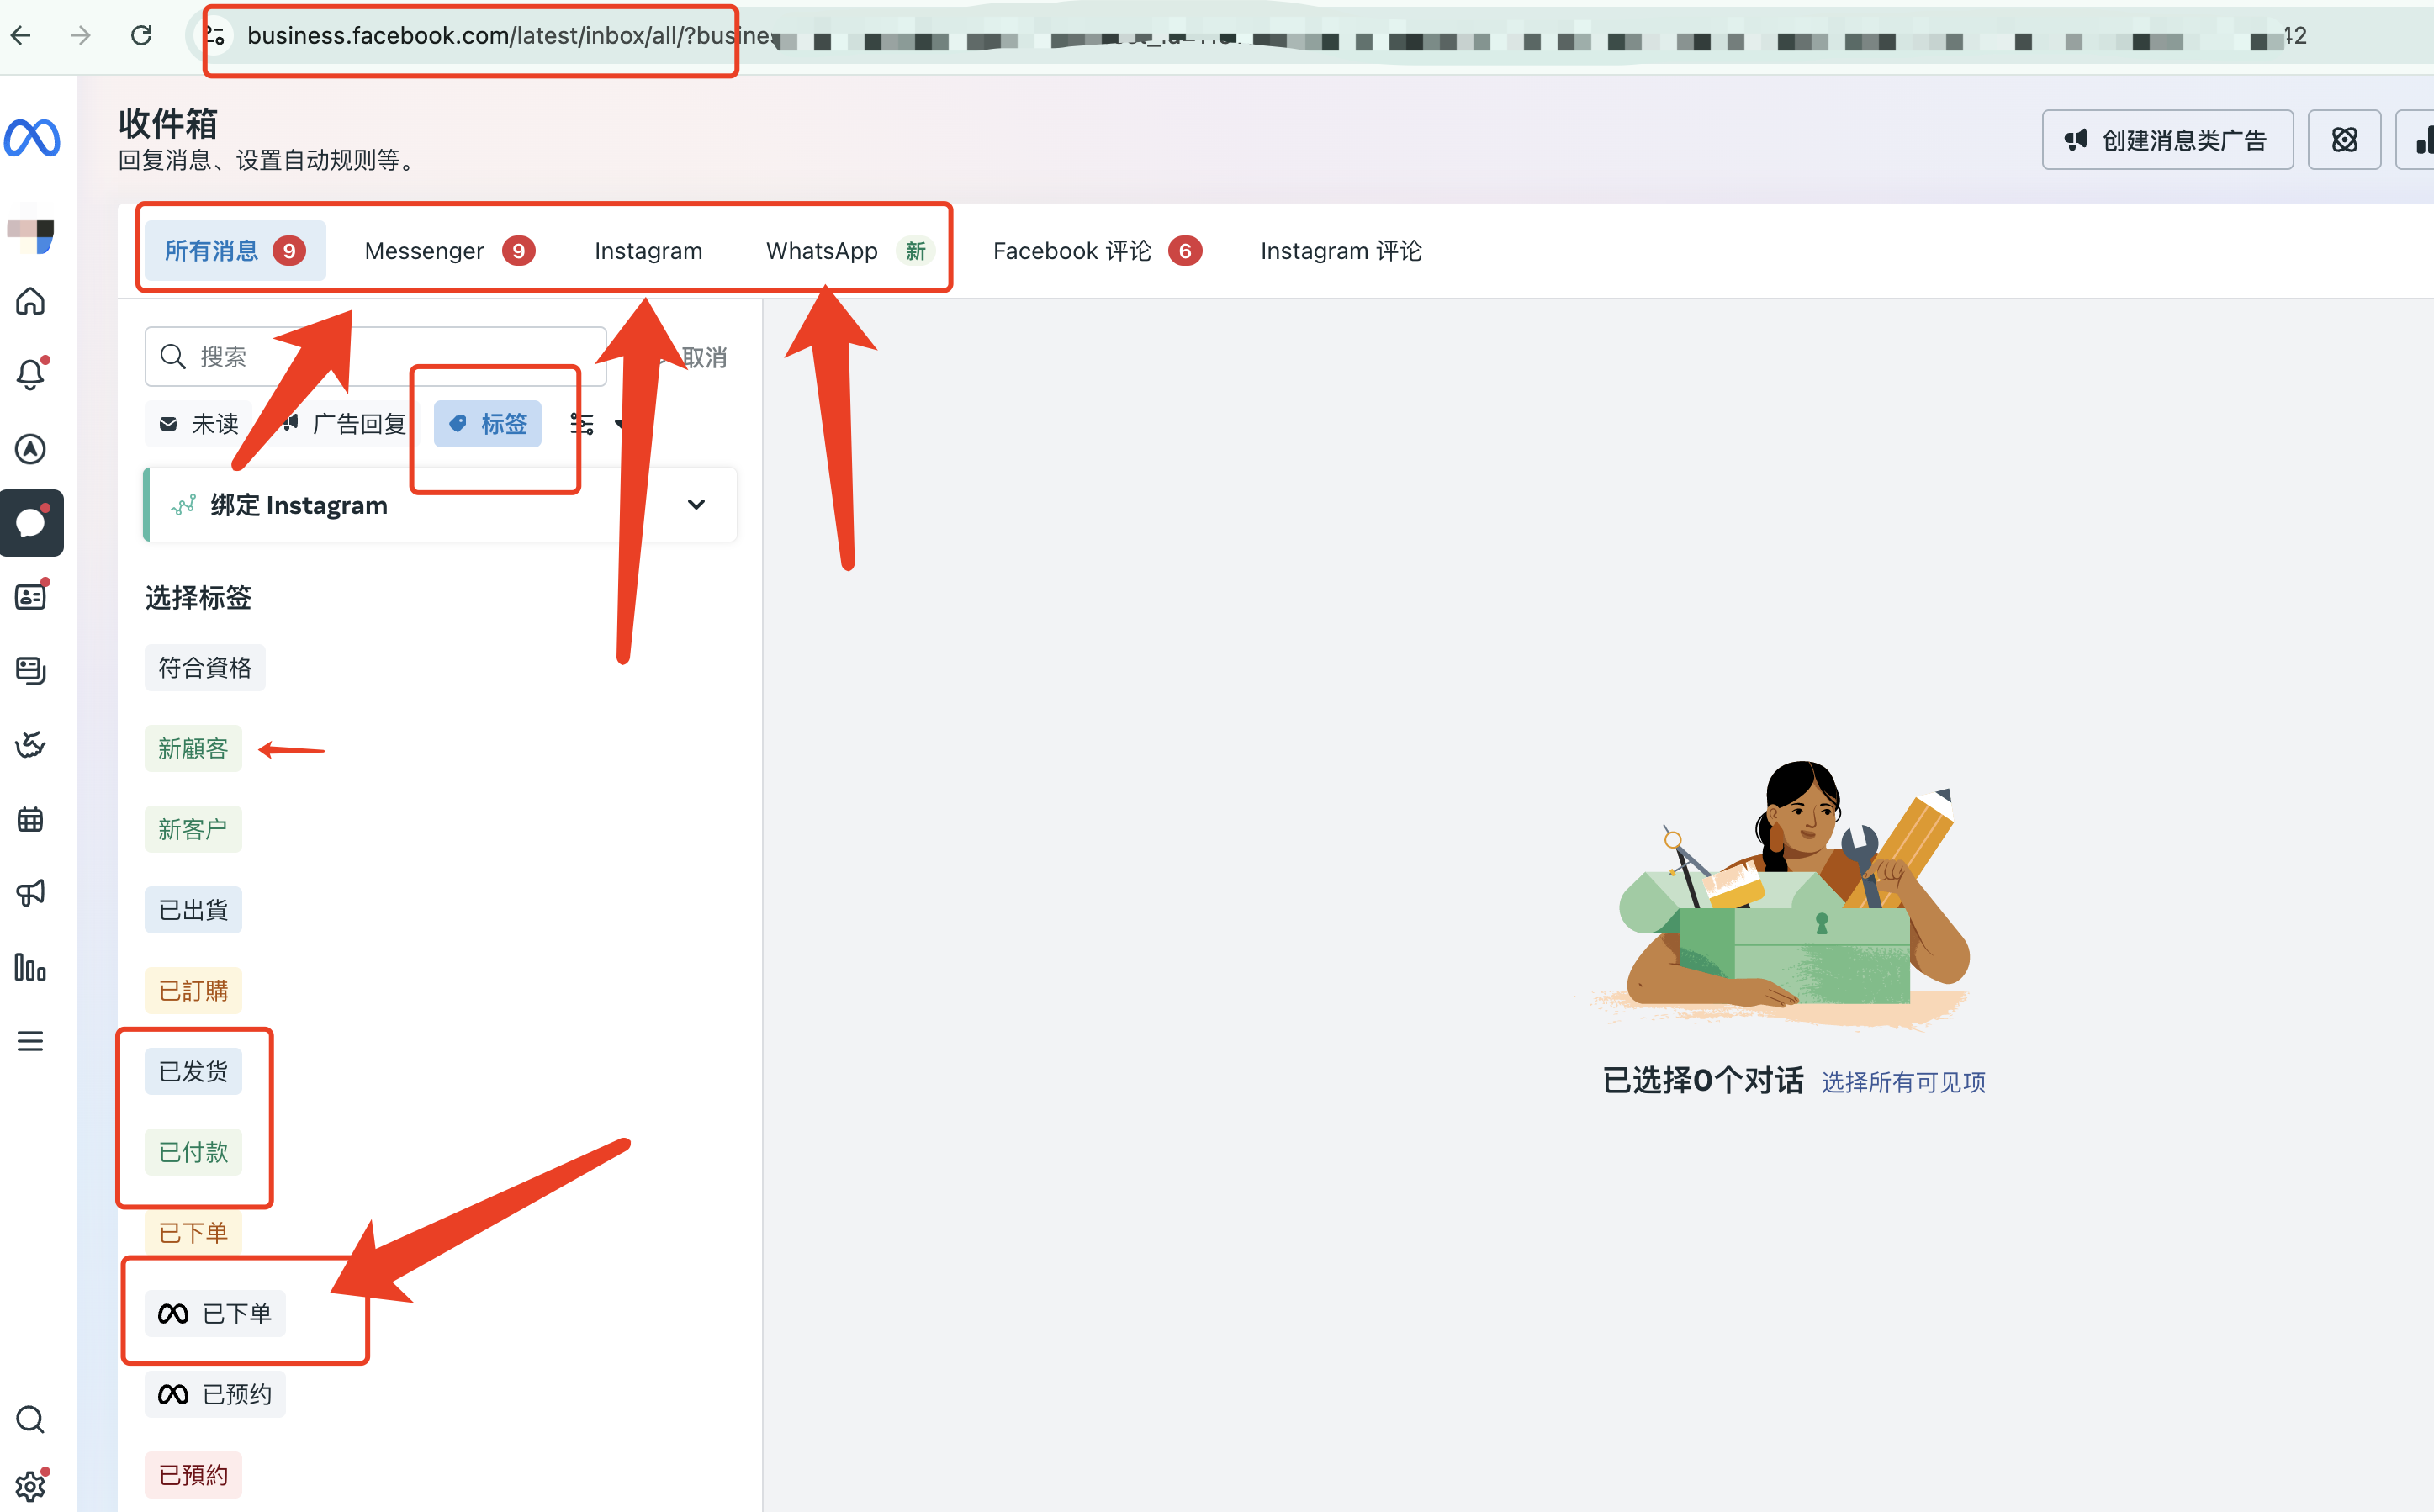Click the 选择所有可见项 link

1904,1081
